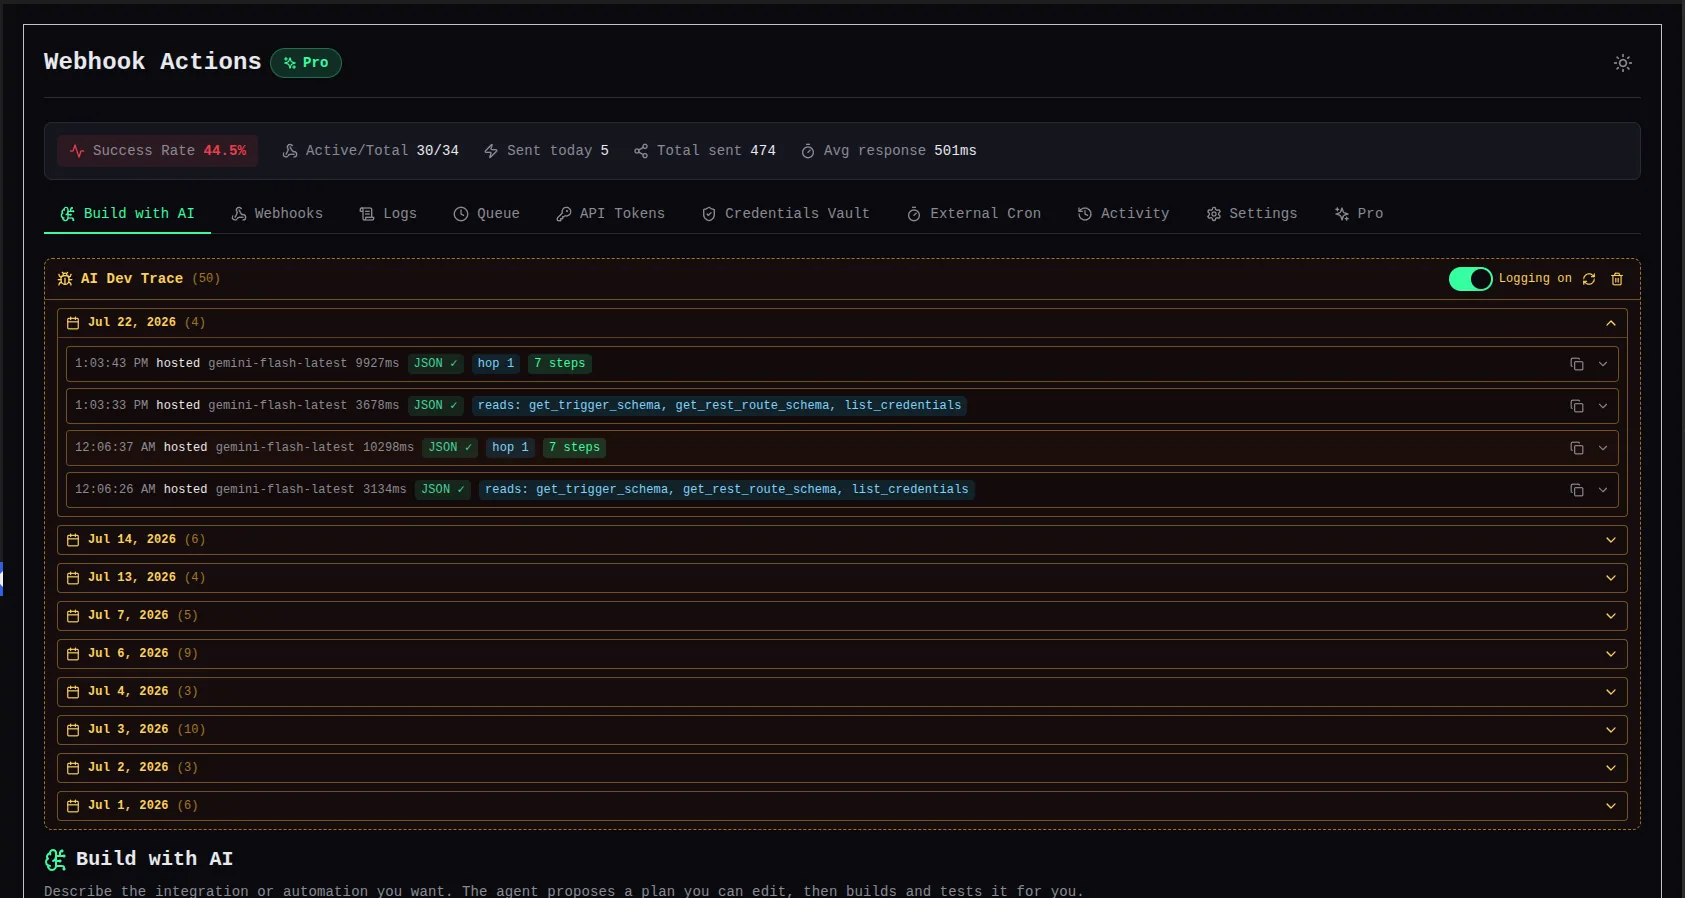Click the Pro badge next to title
Image resolution: width=1685 pixels, height=898 pixels.
pyautogui.click(x=306, y=63)
